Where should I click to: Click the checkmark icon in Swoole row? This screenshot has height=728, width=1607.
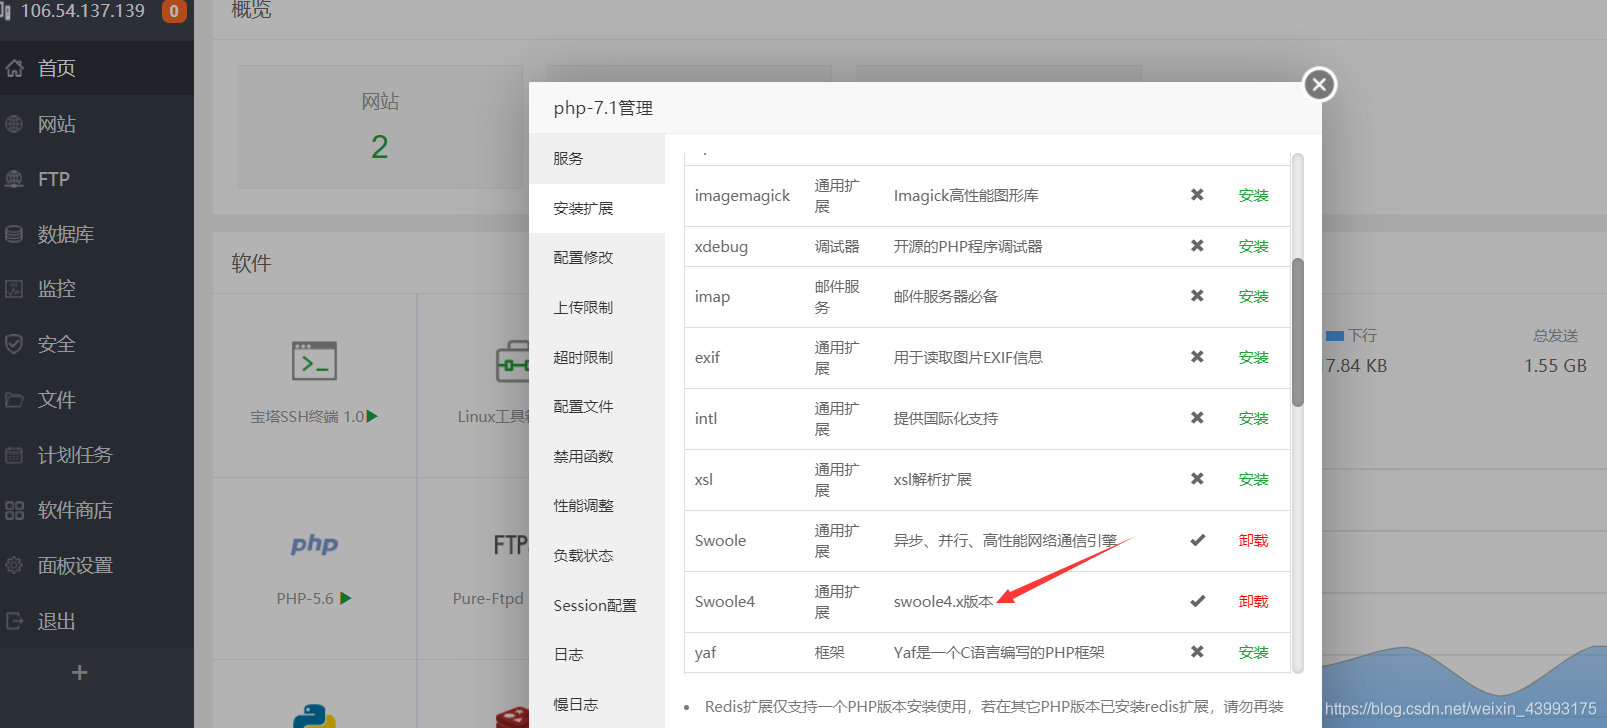coord(1197,540)
